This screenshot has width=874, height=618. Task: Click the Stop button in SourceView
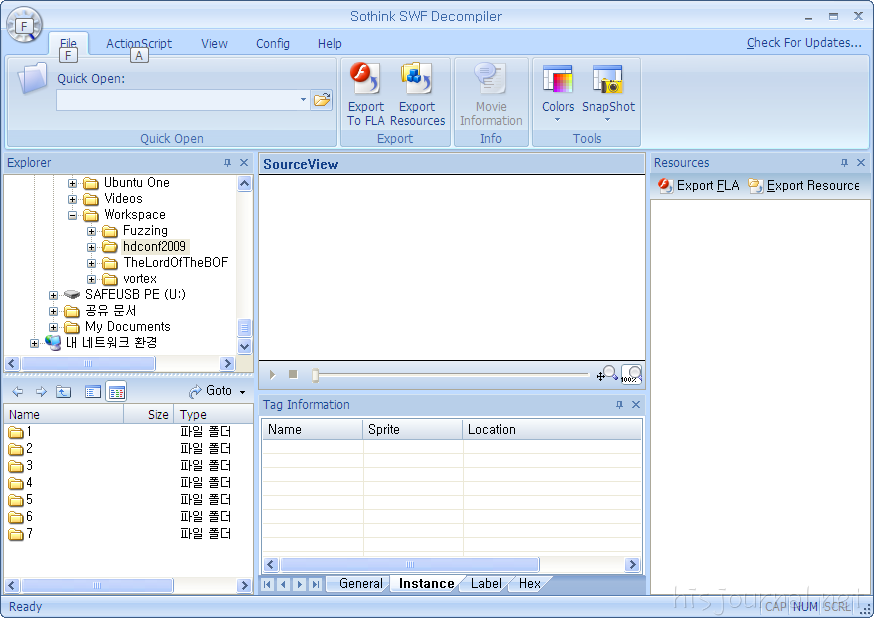(293, 374)
